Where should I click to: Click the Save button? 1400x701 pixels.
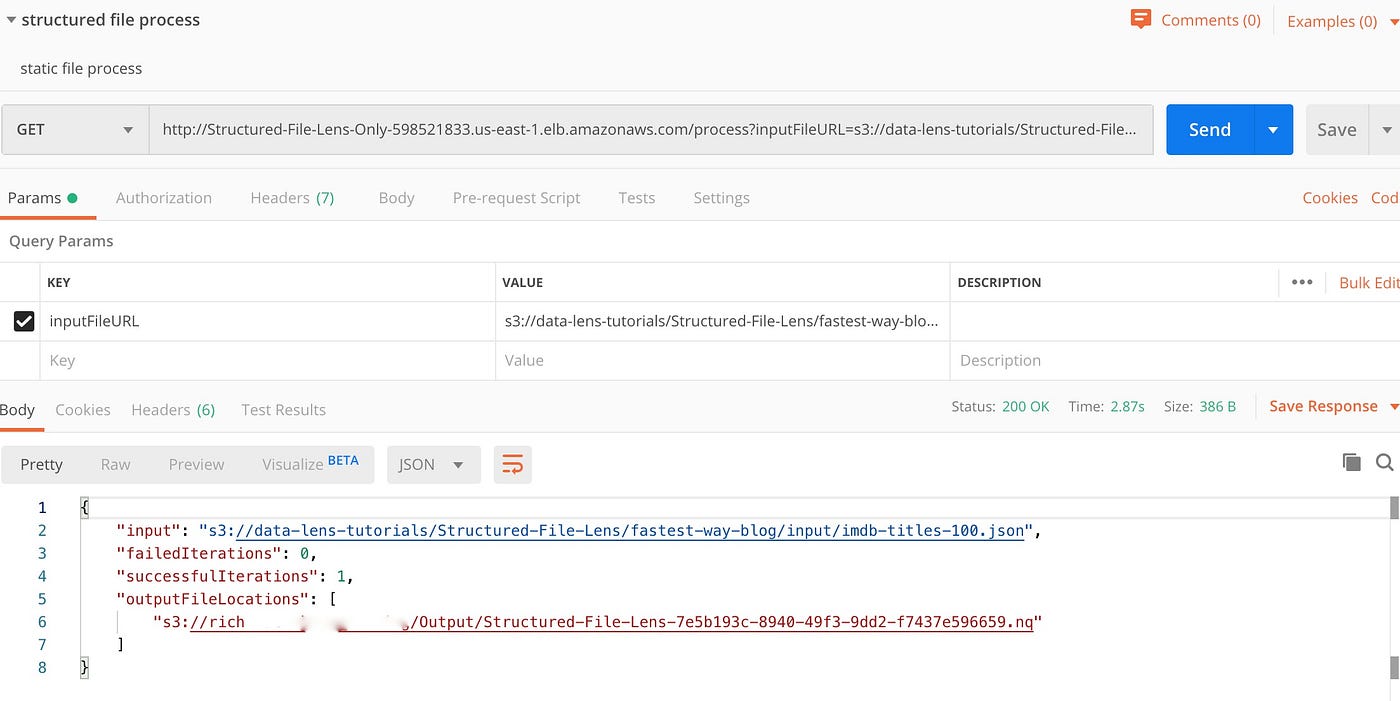tap(1337, 130)
